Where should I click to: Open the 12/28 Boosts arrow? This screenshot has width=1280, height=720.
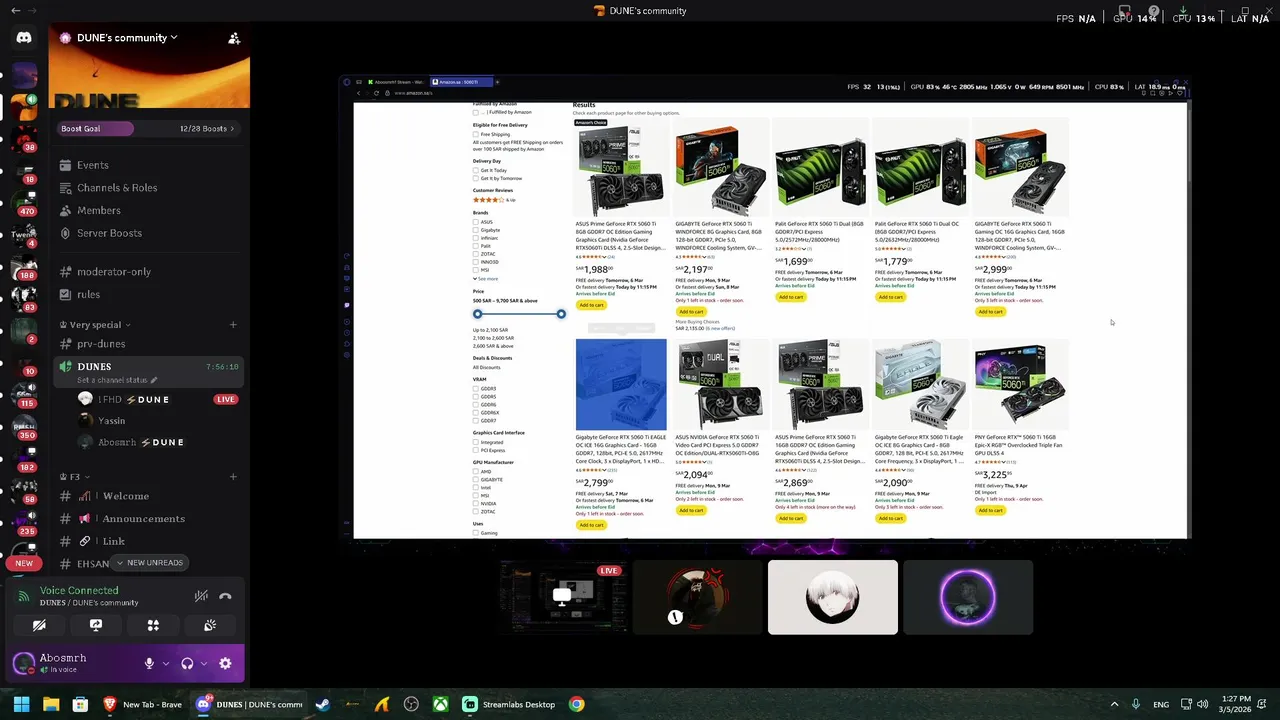232,129
